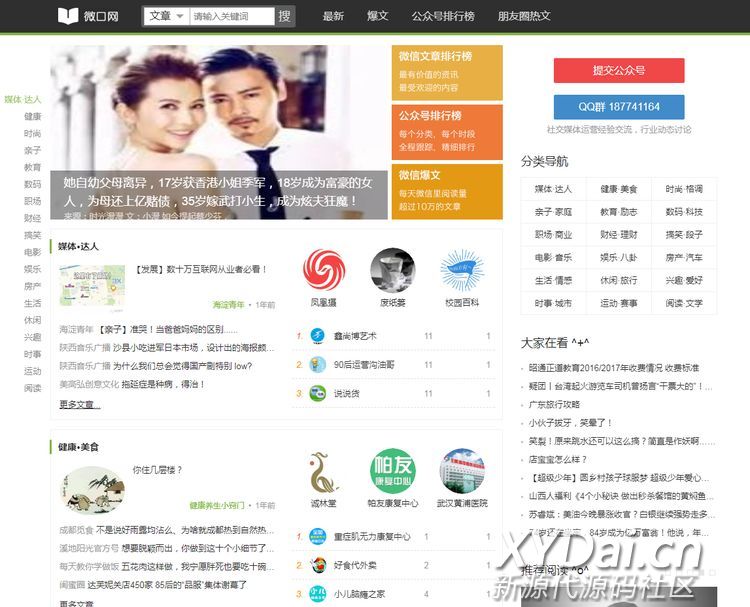Select 媒体·达人 in left sidebar

pos(22,99)
